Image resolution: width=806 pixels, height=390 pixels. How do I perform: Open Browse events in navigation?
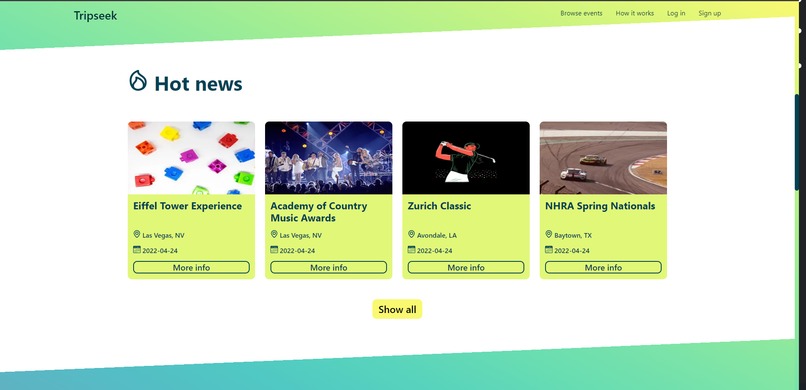(581, 13)
